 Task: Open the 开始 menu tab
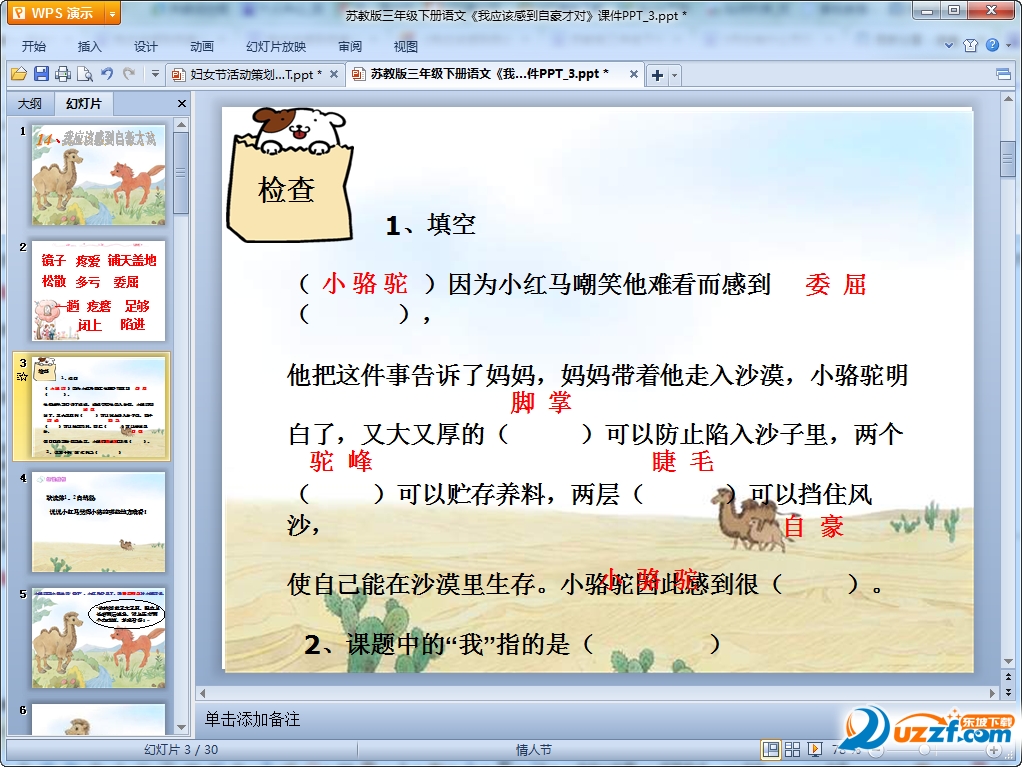[x=33, y=46]
